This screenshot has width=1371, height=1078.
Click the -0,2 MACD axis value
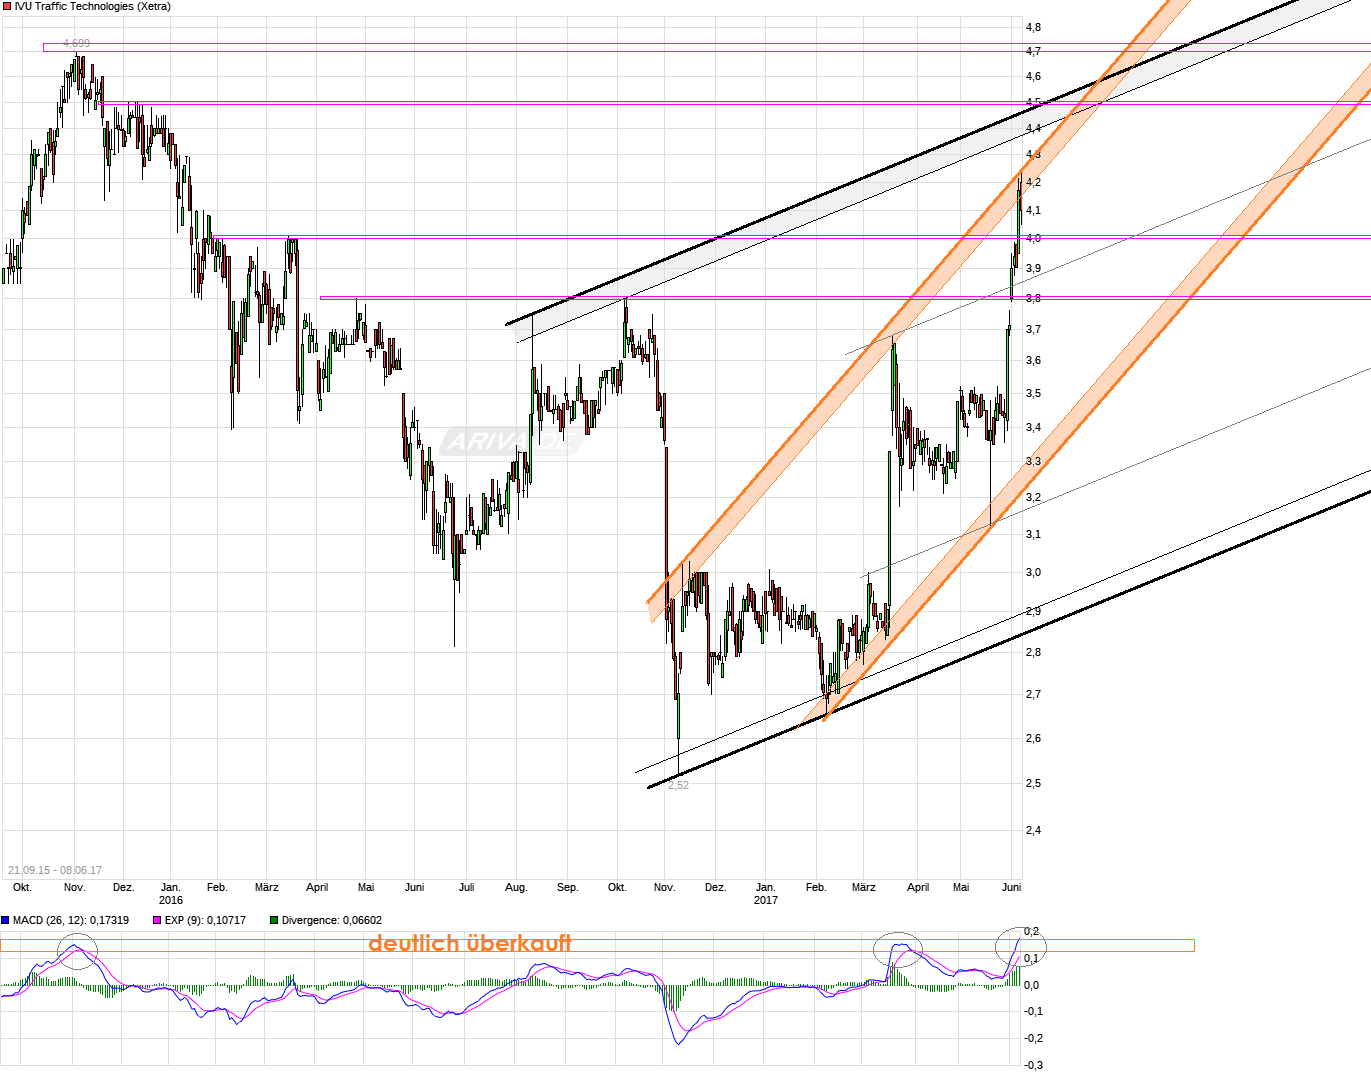[x=1033, y=1038]
